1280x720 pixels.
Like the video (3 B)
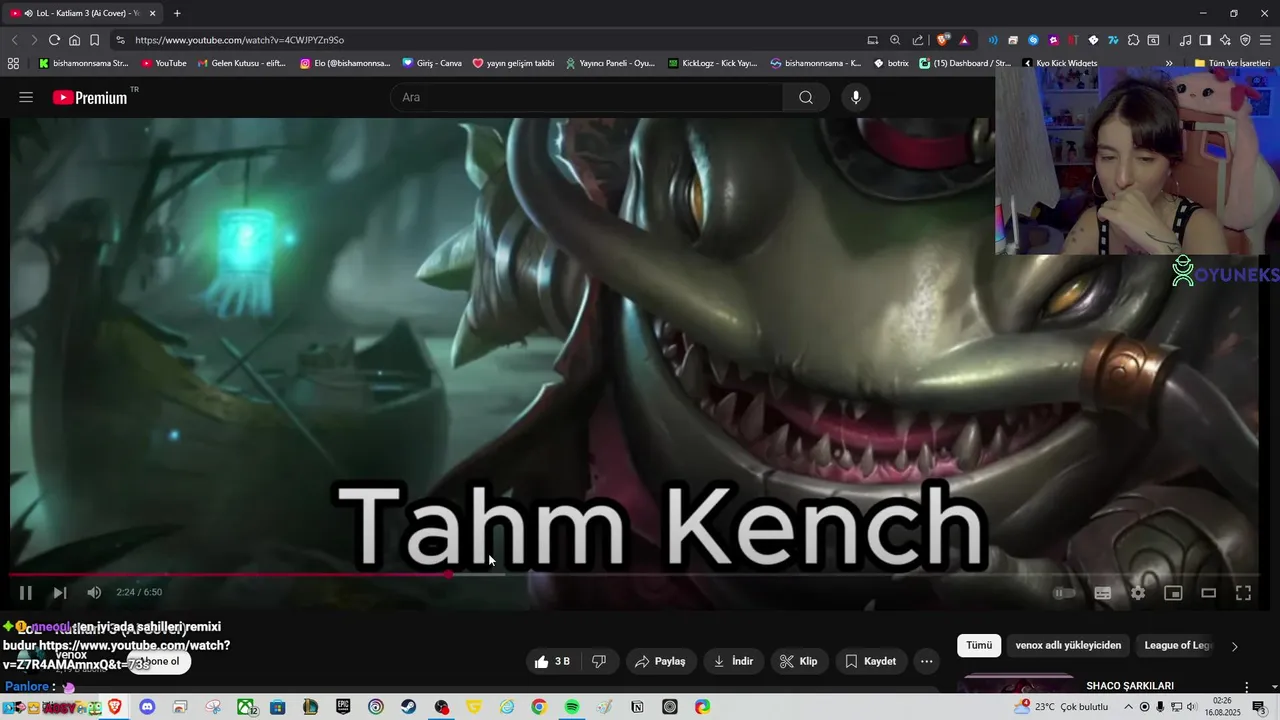tap(552, 661)
